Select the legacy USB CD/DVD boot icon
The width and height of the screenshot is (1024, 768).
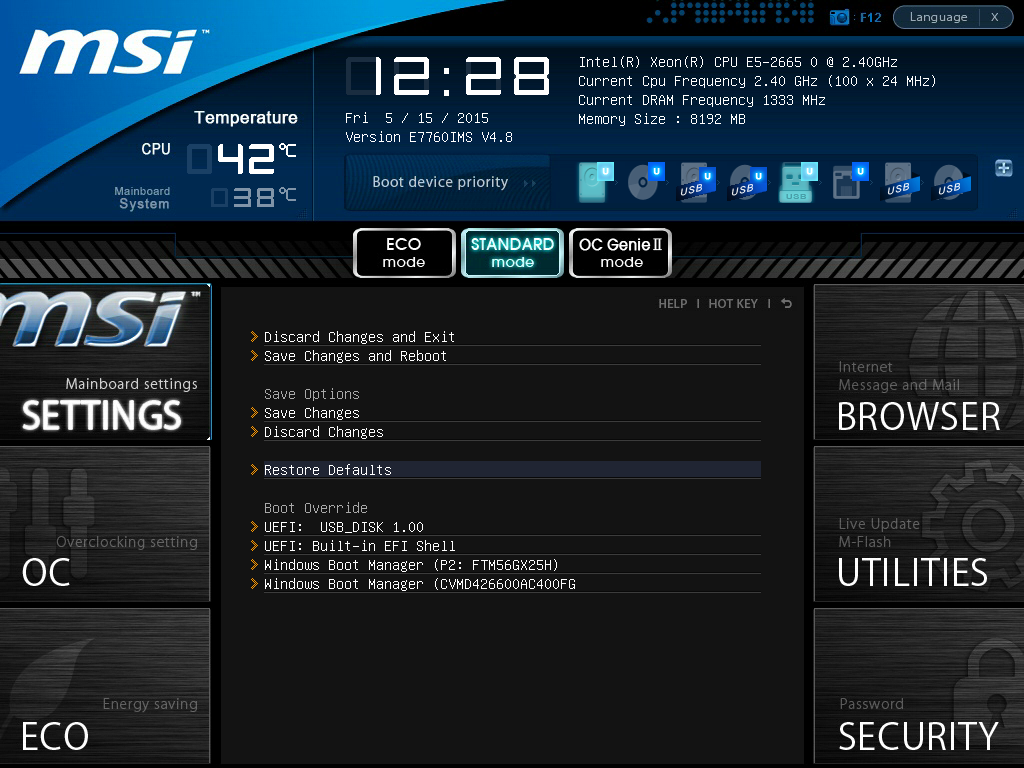pyautogui.click(x=952, y=182)
